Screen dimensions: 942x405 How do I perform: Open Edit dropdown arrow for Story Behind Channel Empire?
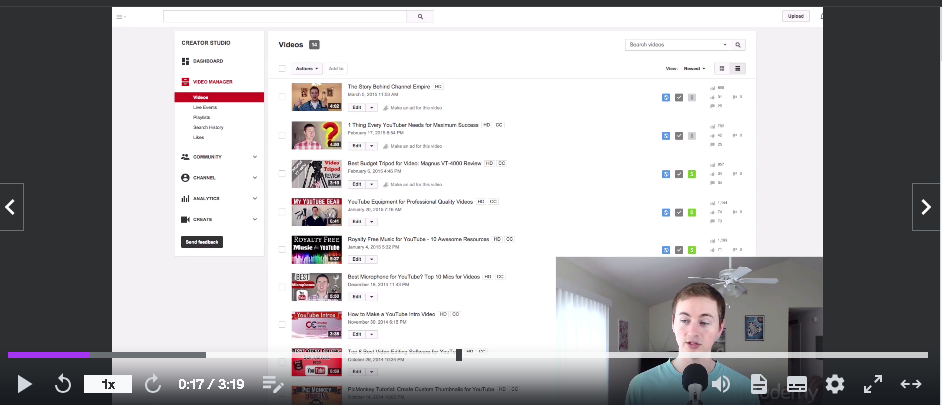coord(372,108)
